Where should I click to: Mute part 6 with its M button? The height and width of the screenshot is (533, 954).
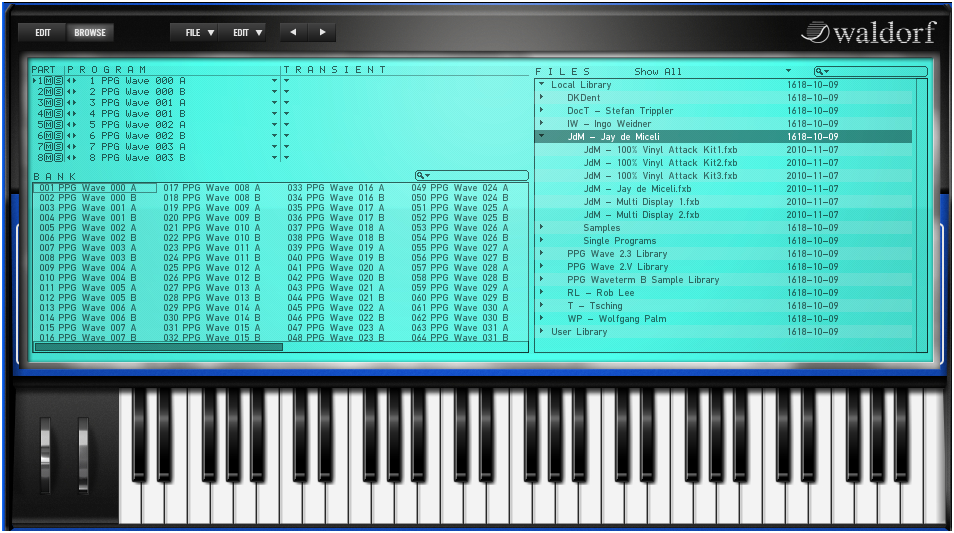tap(49, 136)
